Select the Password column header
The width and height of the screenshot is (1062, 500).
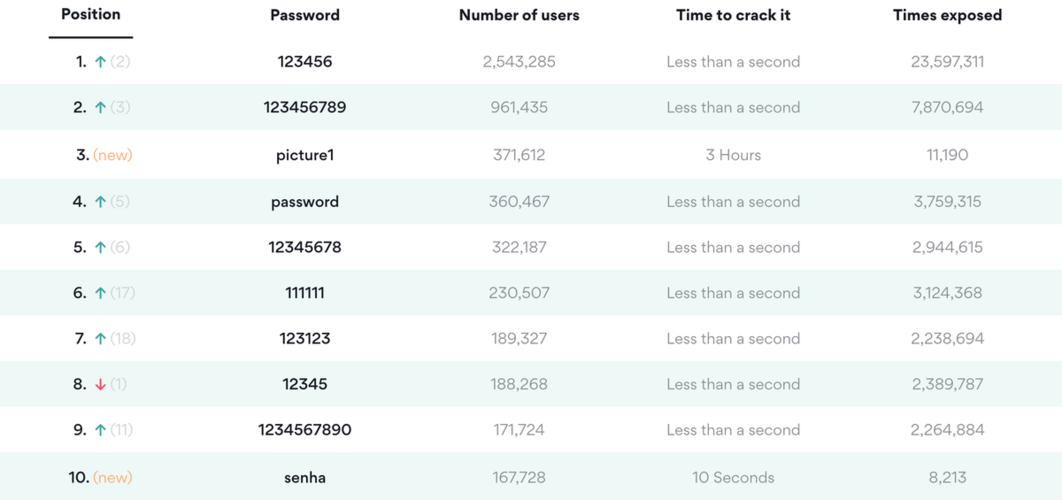click(x=305, y=16)
